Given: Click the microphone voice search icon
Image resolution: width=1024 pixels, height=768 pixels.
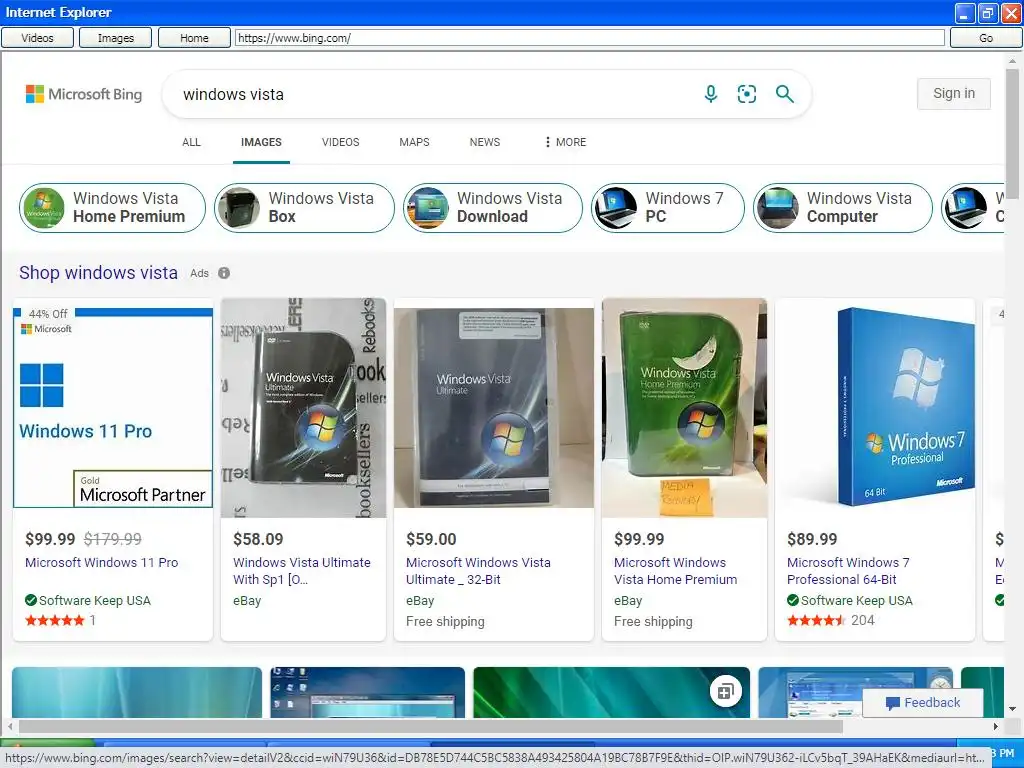Looking at the screenshot, I should coord(711,94).
